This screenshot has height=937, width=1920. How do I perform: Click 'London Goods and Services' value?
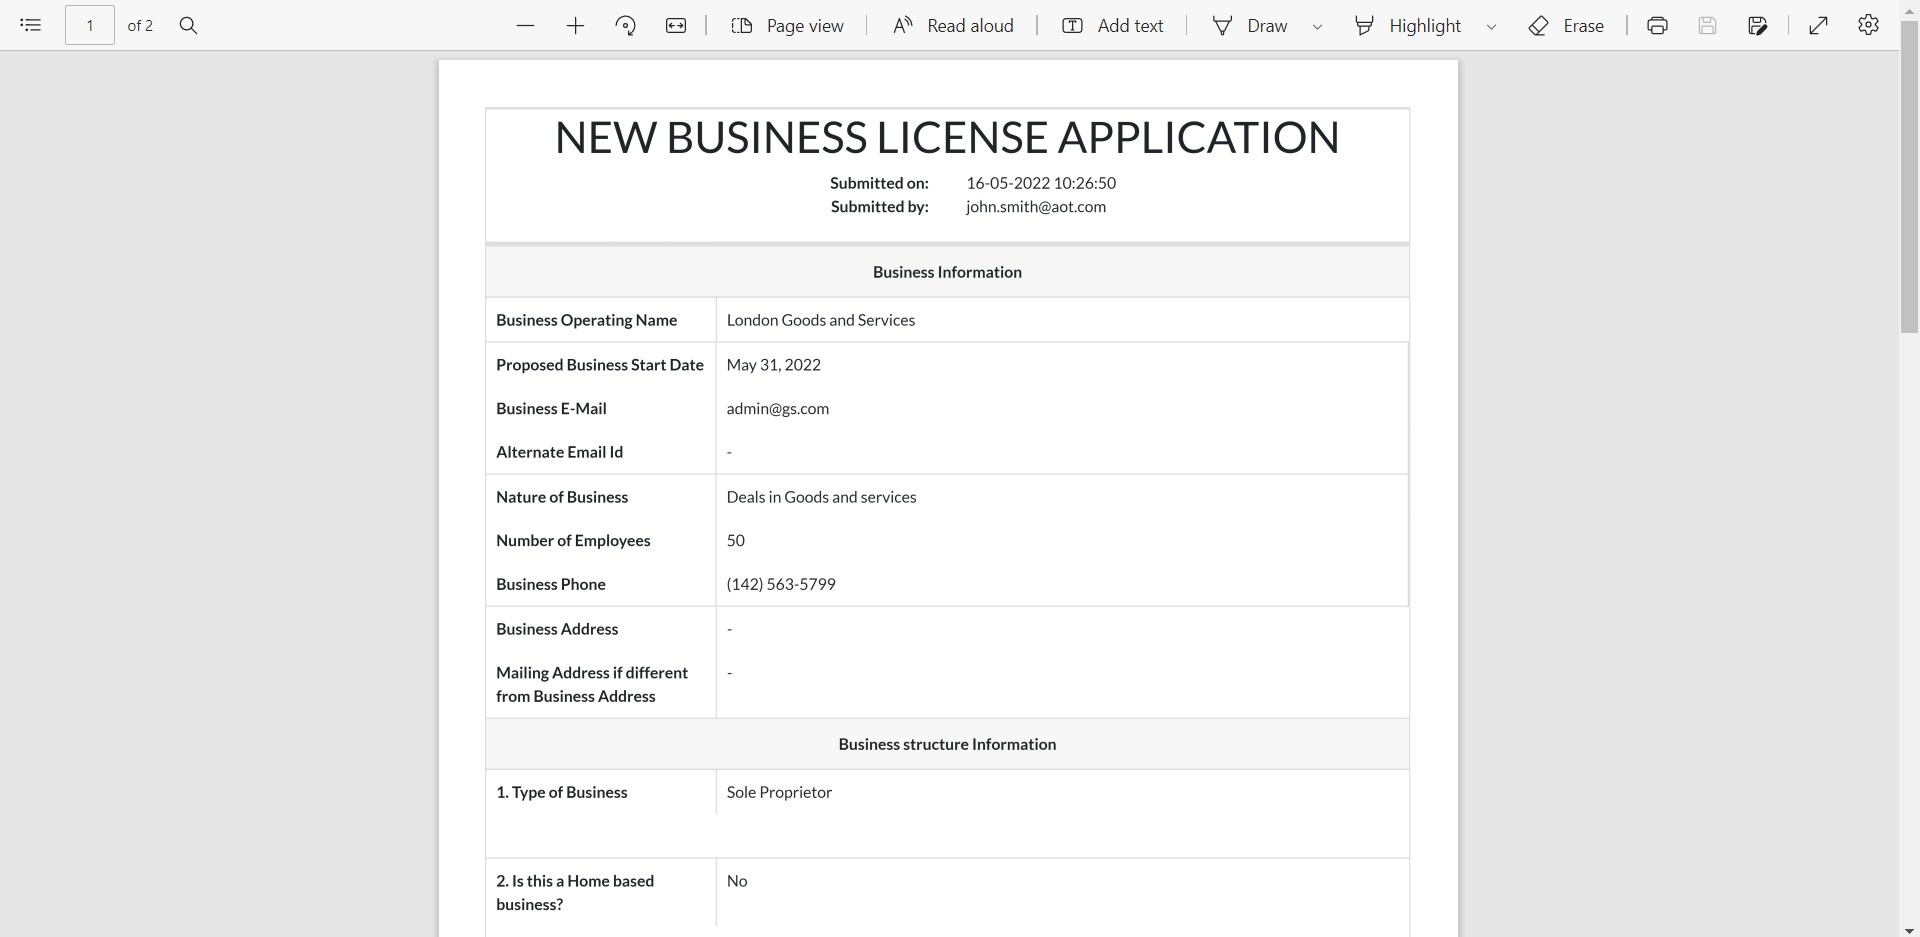(821, 320)
